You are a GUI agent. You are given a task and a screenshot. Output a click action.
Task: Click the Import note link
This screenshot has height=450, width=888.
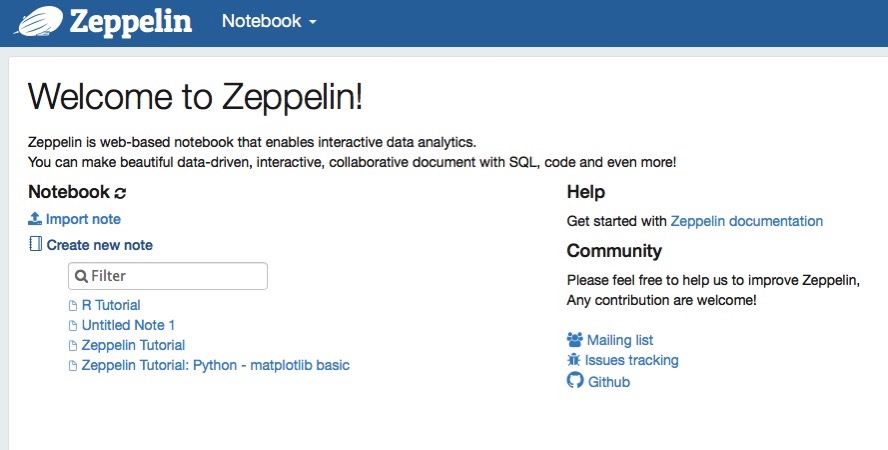tap(83, 219)
